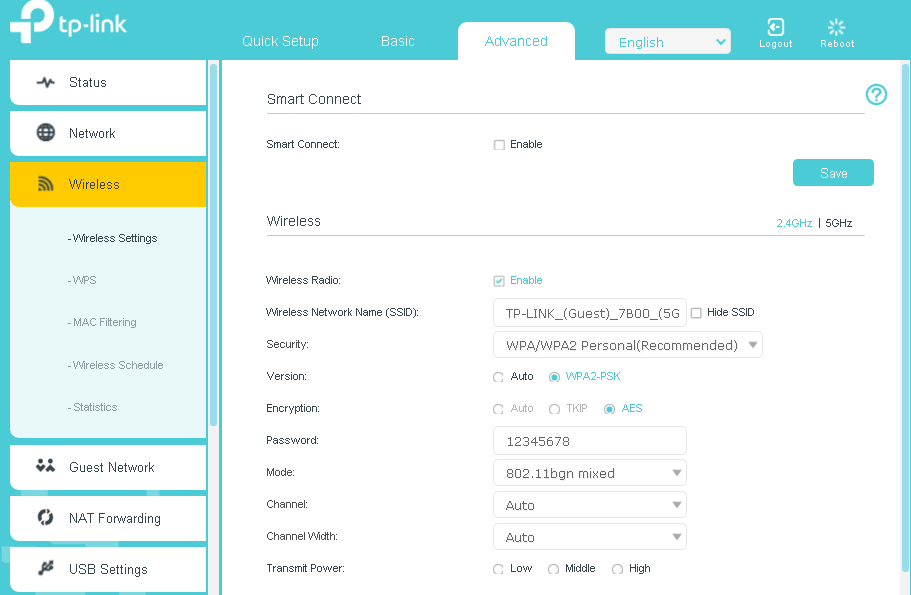This screenshot has width=911, height=595.
Task: Open Status section via pulse icon
Action: pos(45,83)
